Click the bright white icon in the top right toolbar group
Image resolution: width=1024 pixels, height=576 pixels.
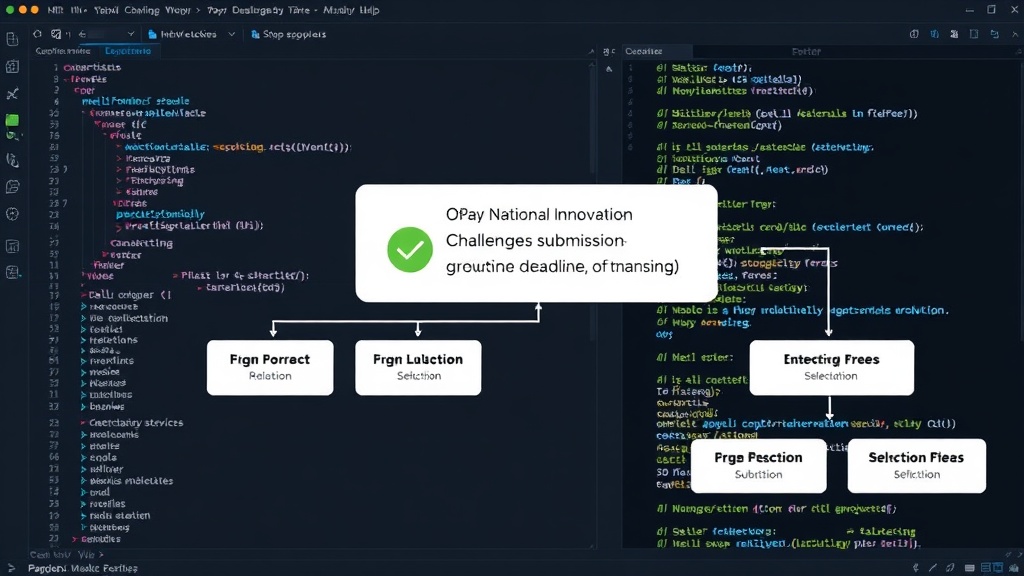pos(954,34)
